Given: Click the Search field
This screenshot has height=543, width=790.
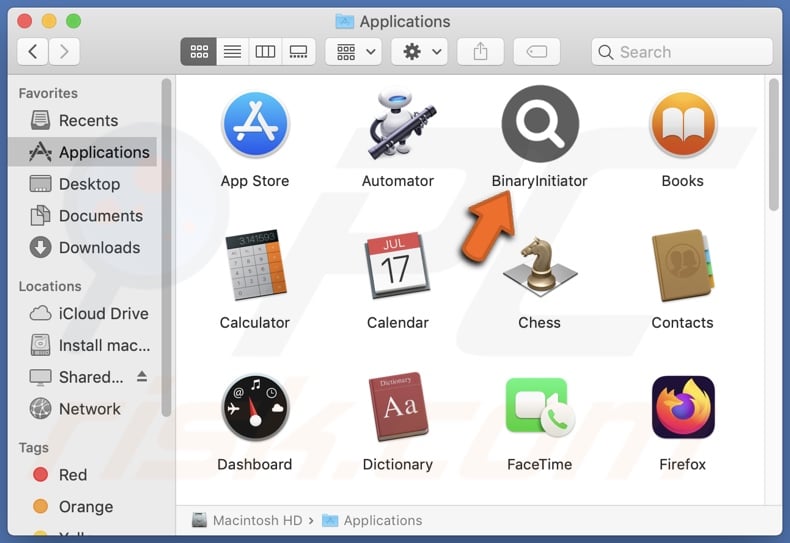Looking at the screenshot, I should click(x=682, y=51).
